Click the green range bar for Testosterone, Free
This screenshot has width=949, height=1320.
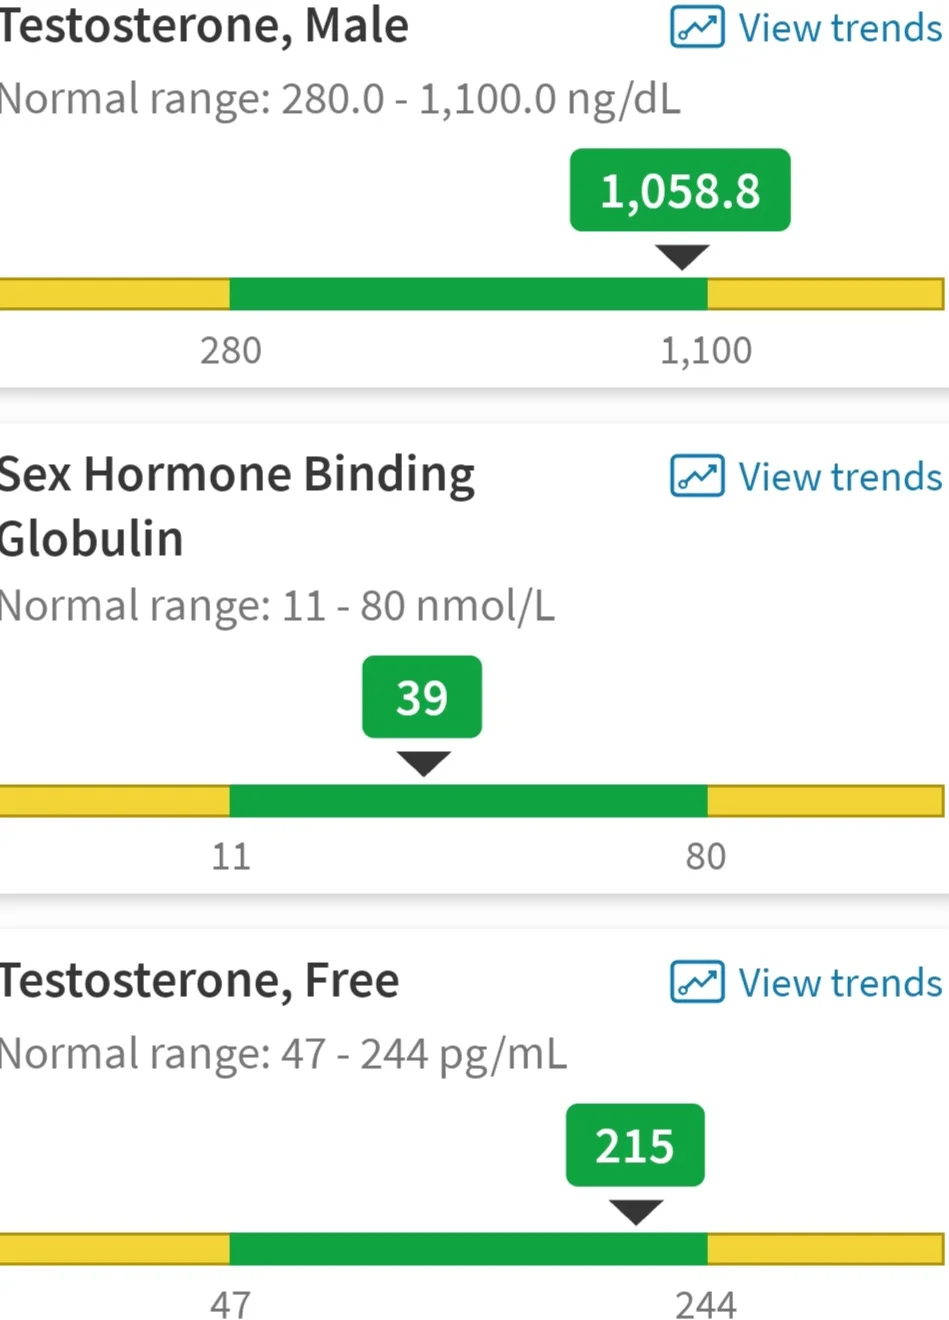tap(468, 1249)
